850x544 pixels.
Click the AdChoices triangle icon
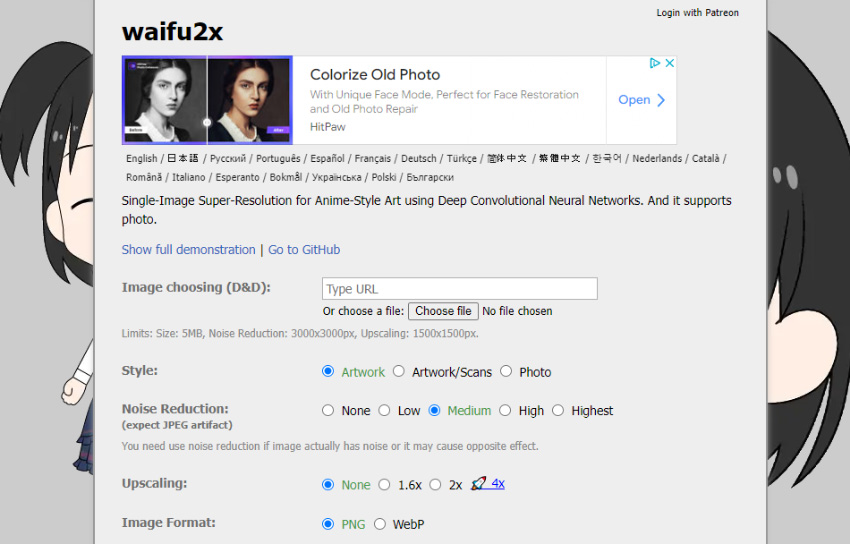[x=655, y=63]
